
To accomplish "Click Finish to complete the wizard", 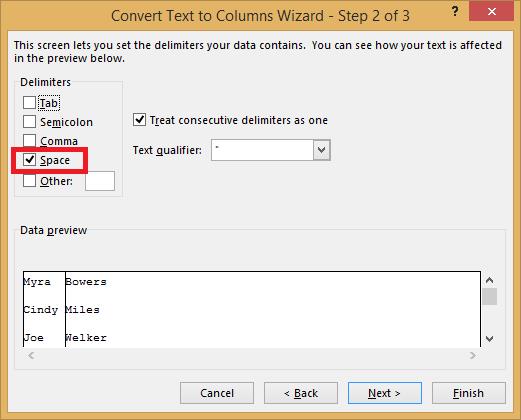I will tap(469, 393).
